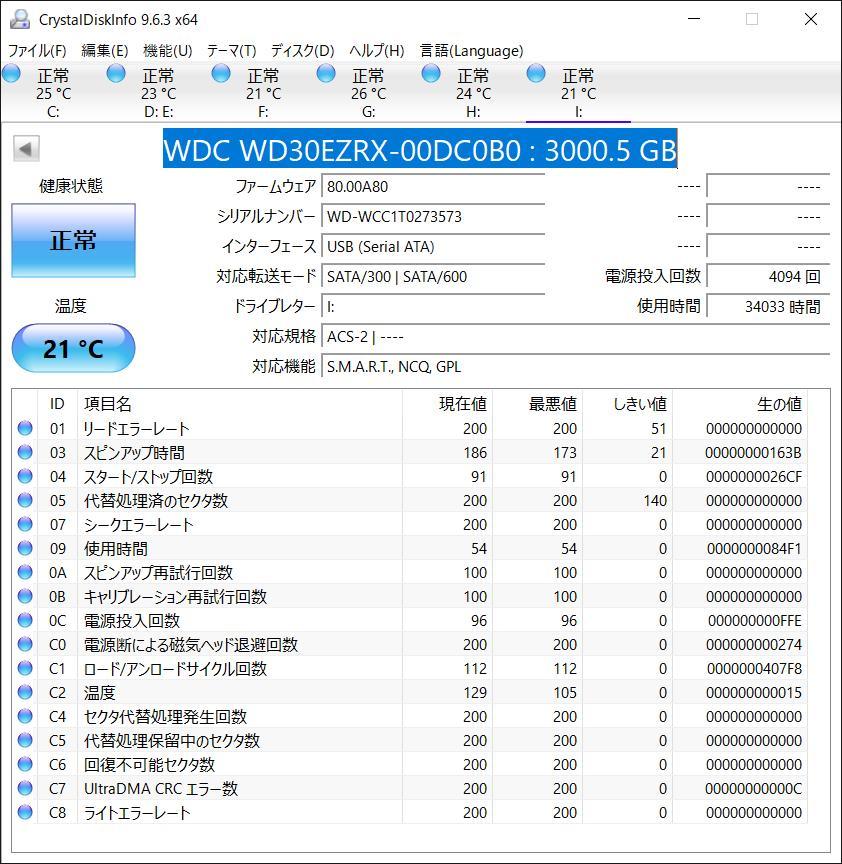Select drive F: status icon
Viewport: 842px width, 864px height.
(x=221, y=73)
